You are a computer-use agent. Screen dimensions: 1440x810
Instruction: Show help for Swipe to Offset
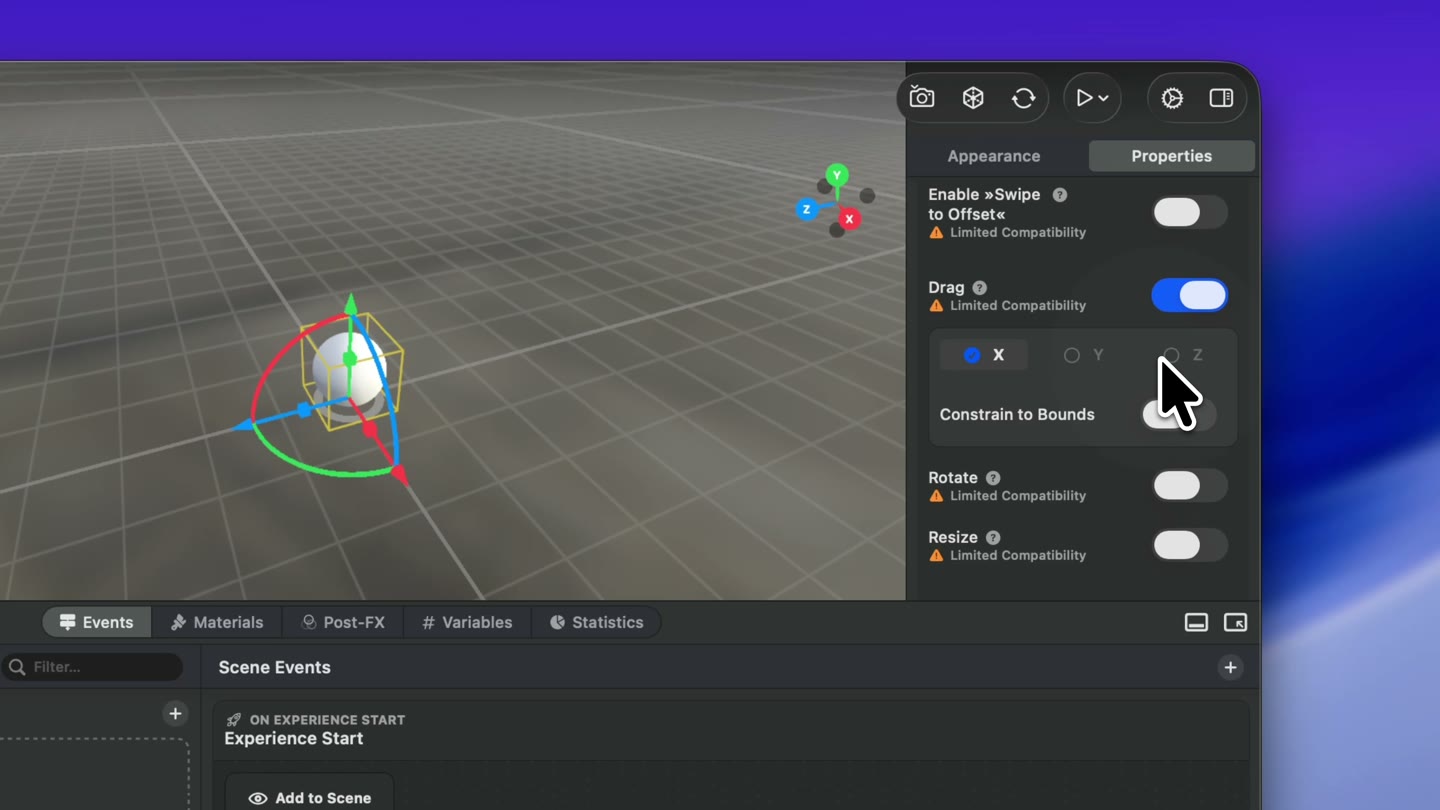(x=1060, y=195)
